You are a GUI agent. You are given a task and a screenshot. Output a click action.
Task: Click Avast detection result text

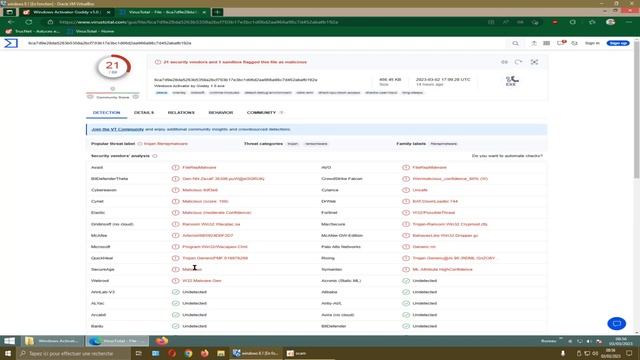(199, 167)
